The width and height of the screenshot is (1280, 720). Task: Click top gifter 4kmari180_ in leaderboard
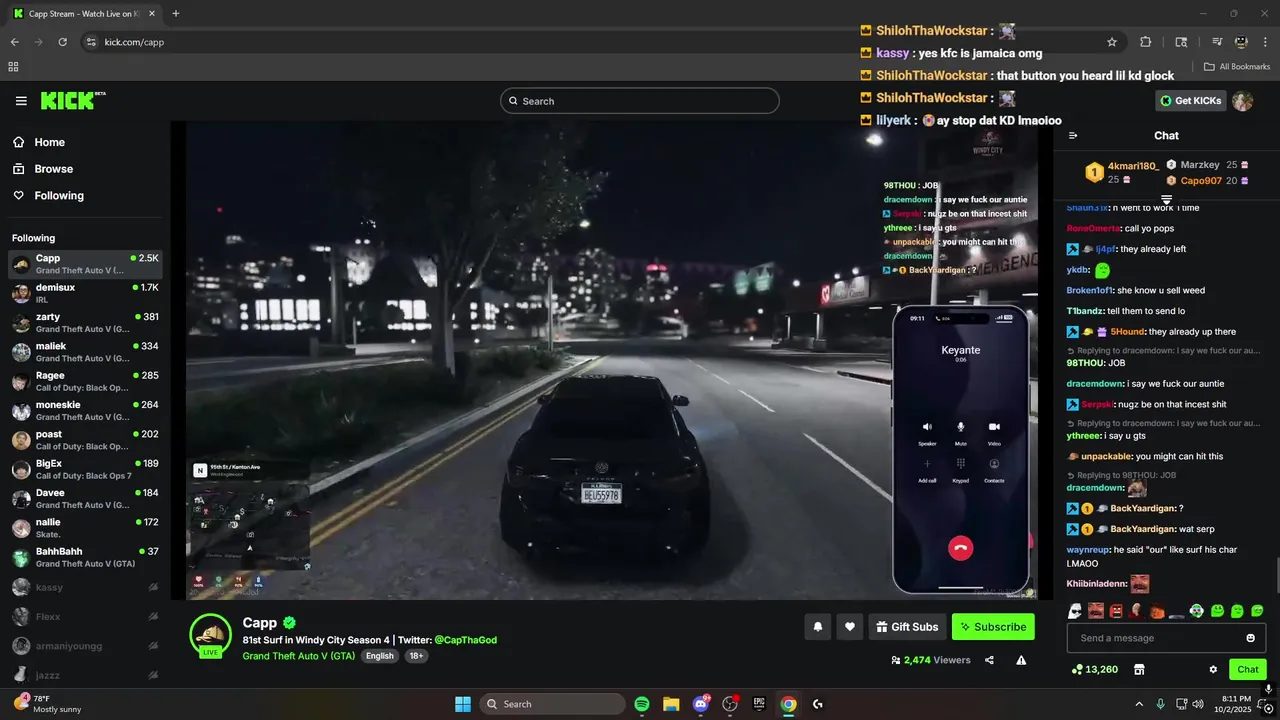pyautogui.click(x=1132, y=166)
